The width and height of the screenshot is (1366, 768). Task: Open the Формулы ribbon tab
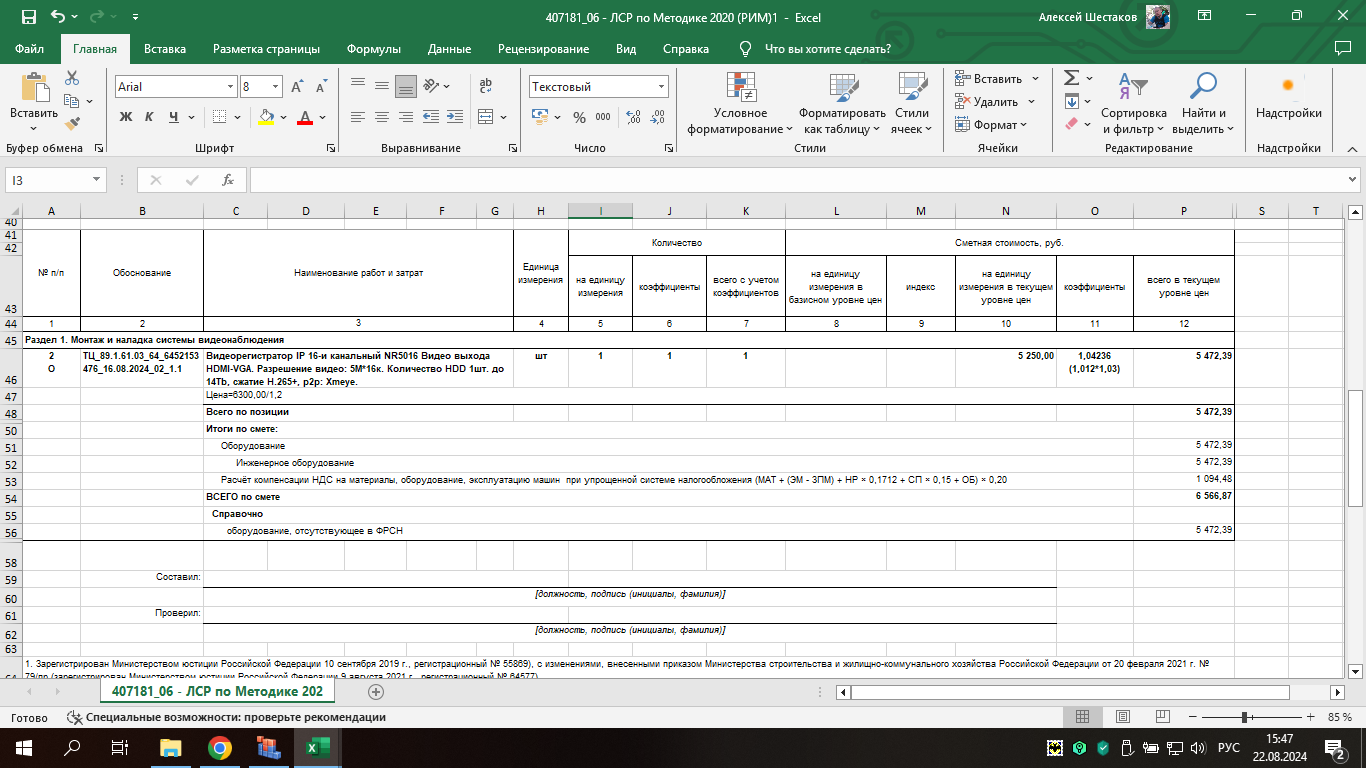(373, 49)
